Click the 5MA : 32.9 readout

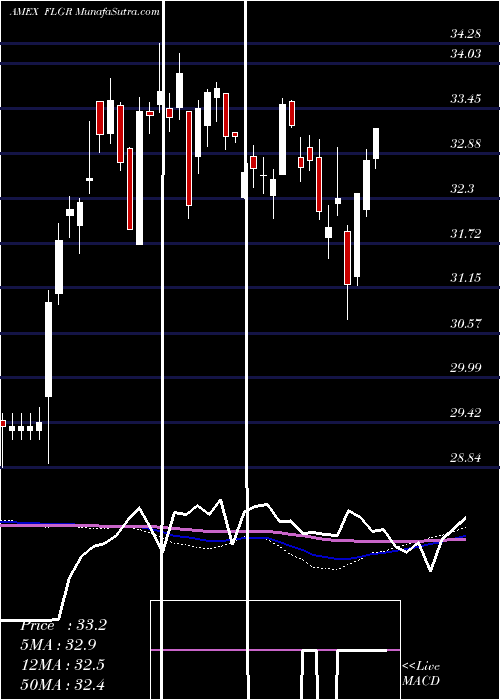pos(58,645)
